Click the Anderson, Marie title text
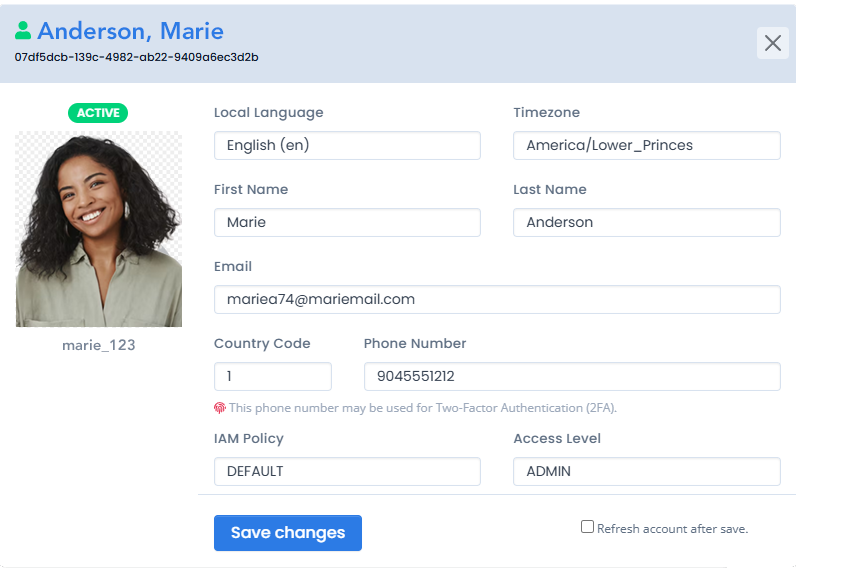Screen dimensions: 845x571 coord(130,31)
